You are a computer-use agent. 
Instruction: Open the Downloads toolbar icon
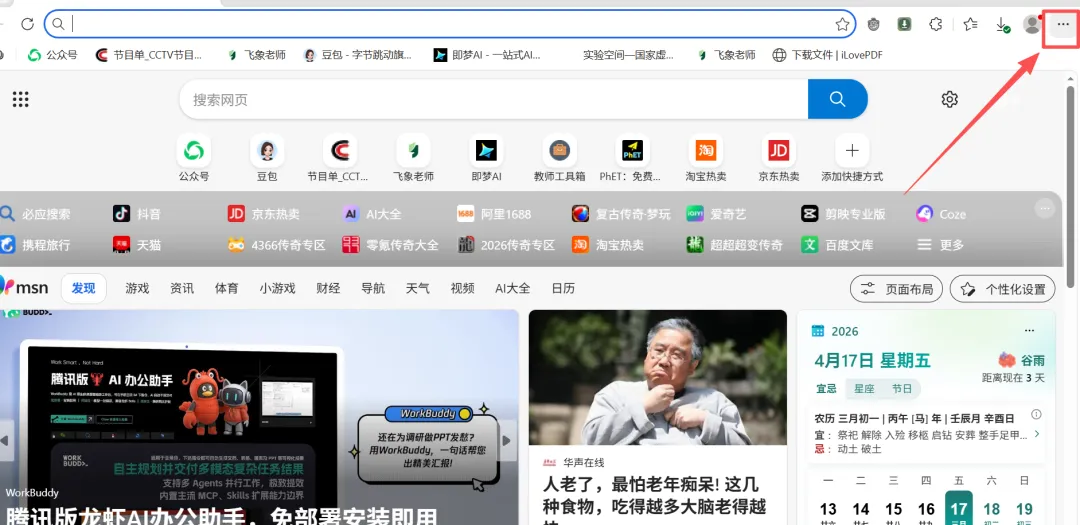pos(1003,25)
